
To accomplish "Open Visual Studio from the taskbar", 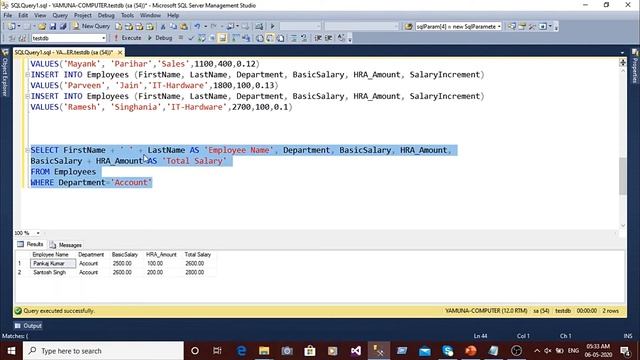I will pyautogui.click(x=356, y=351).
